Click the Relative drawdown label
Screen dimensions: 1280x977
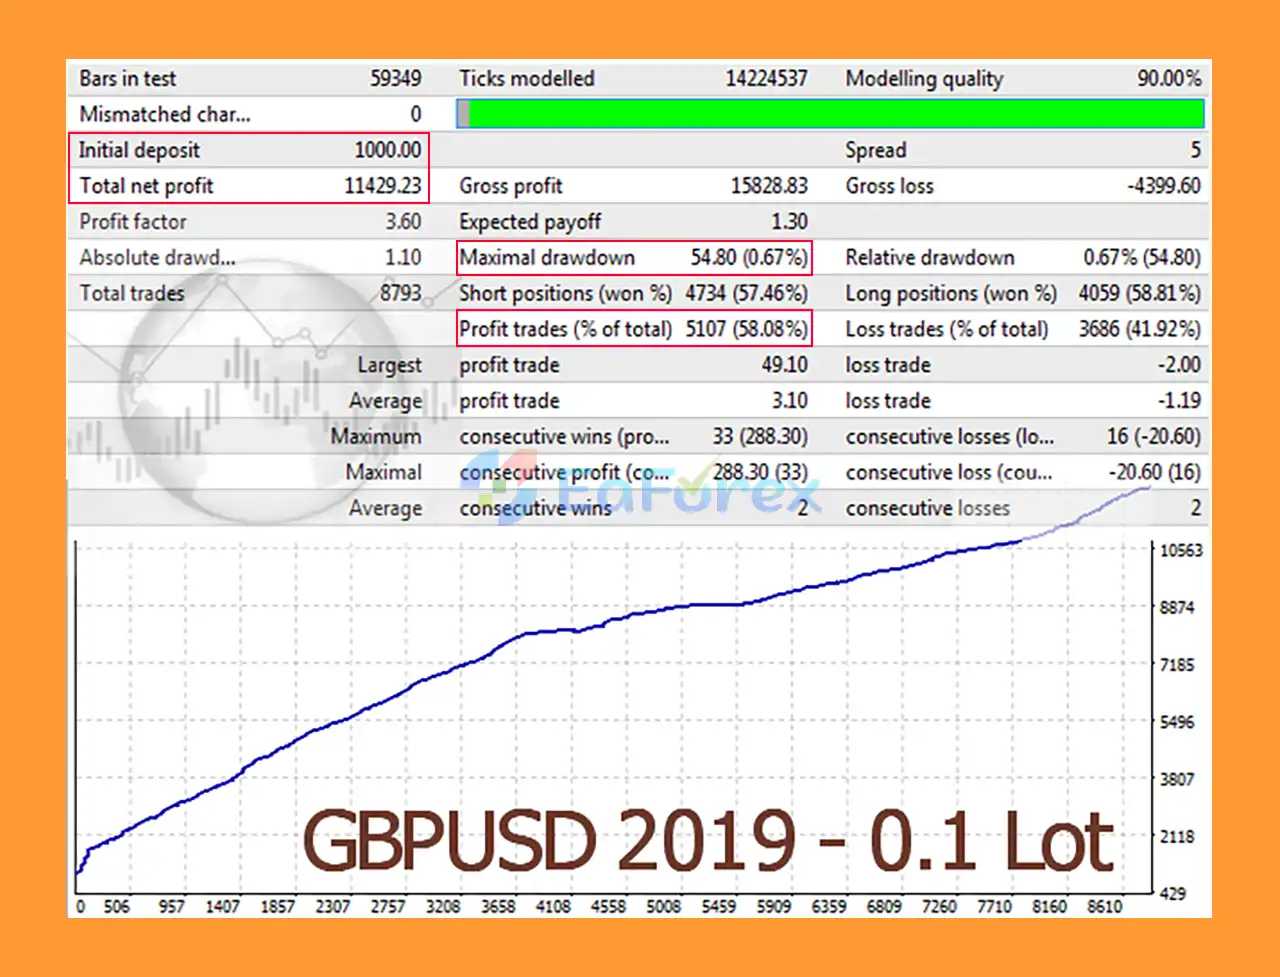[x=929, y=258]
